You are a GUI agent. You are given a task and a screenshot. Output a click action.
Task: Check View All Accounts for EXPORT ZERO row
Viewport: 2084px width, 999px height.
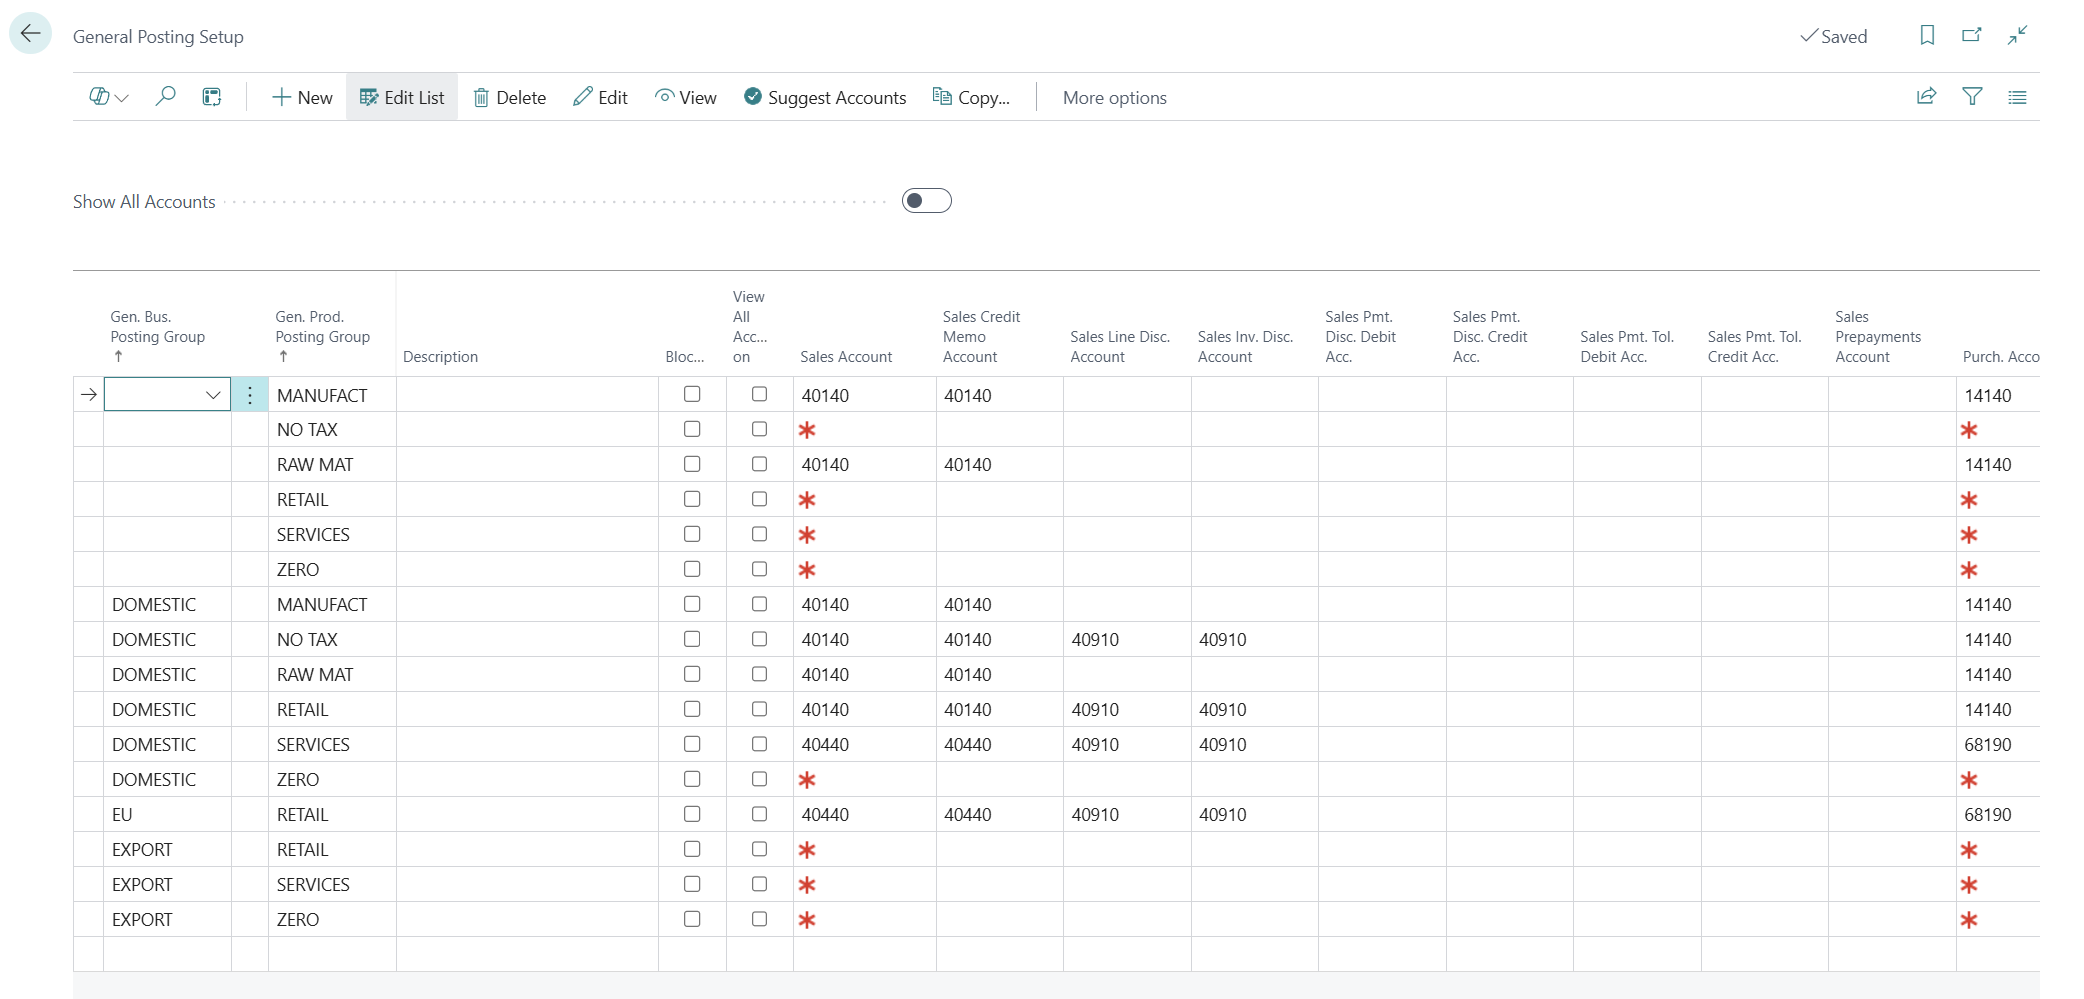(760, 919)
